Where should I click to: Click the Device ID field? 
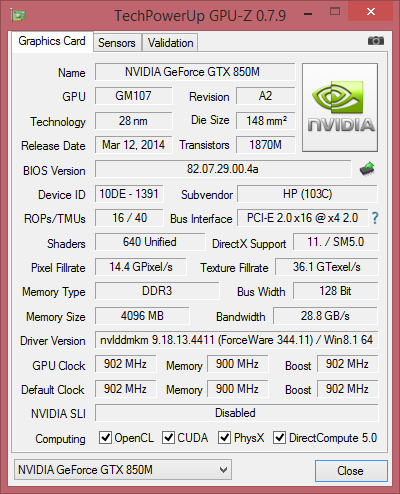(x=129, y=194)
